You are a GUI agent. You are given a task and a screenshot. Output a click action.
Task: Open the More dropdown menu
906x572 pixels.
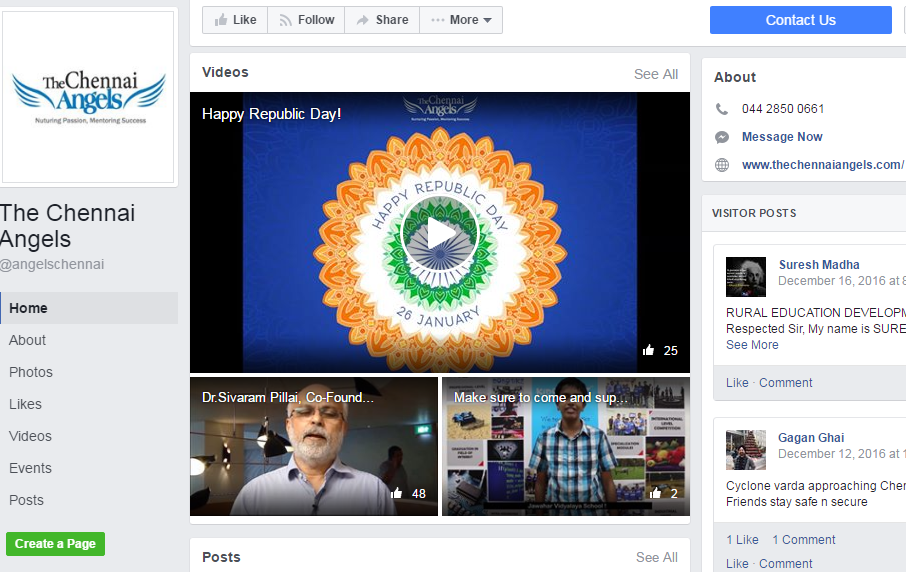[x=461, y=20]
